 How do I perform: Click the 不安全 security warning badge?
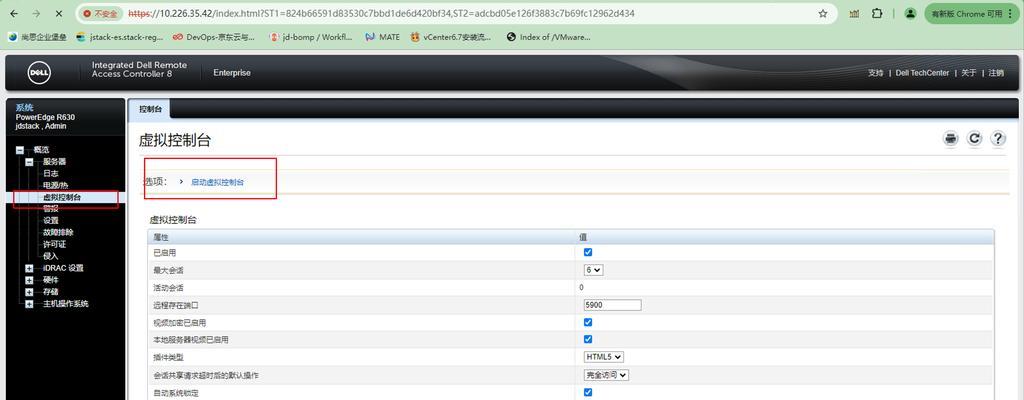pos(100,13)
